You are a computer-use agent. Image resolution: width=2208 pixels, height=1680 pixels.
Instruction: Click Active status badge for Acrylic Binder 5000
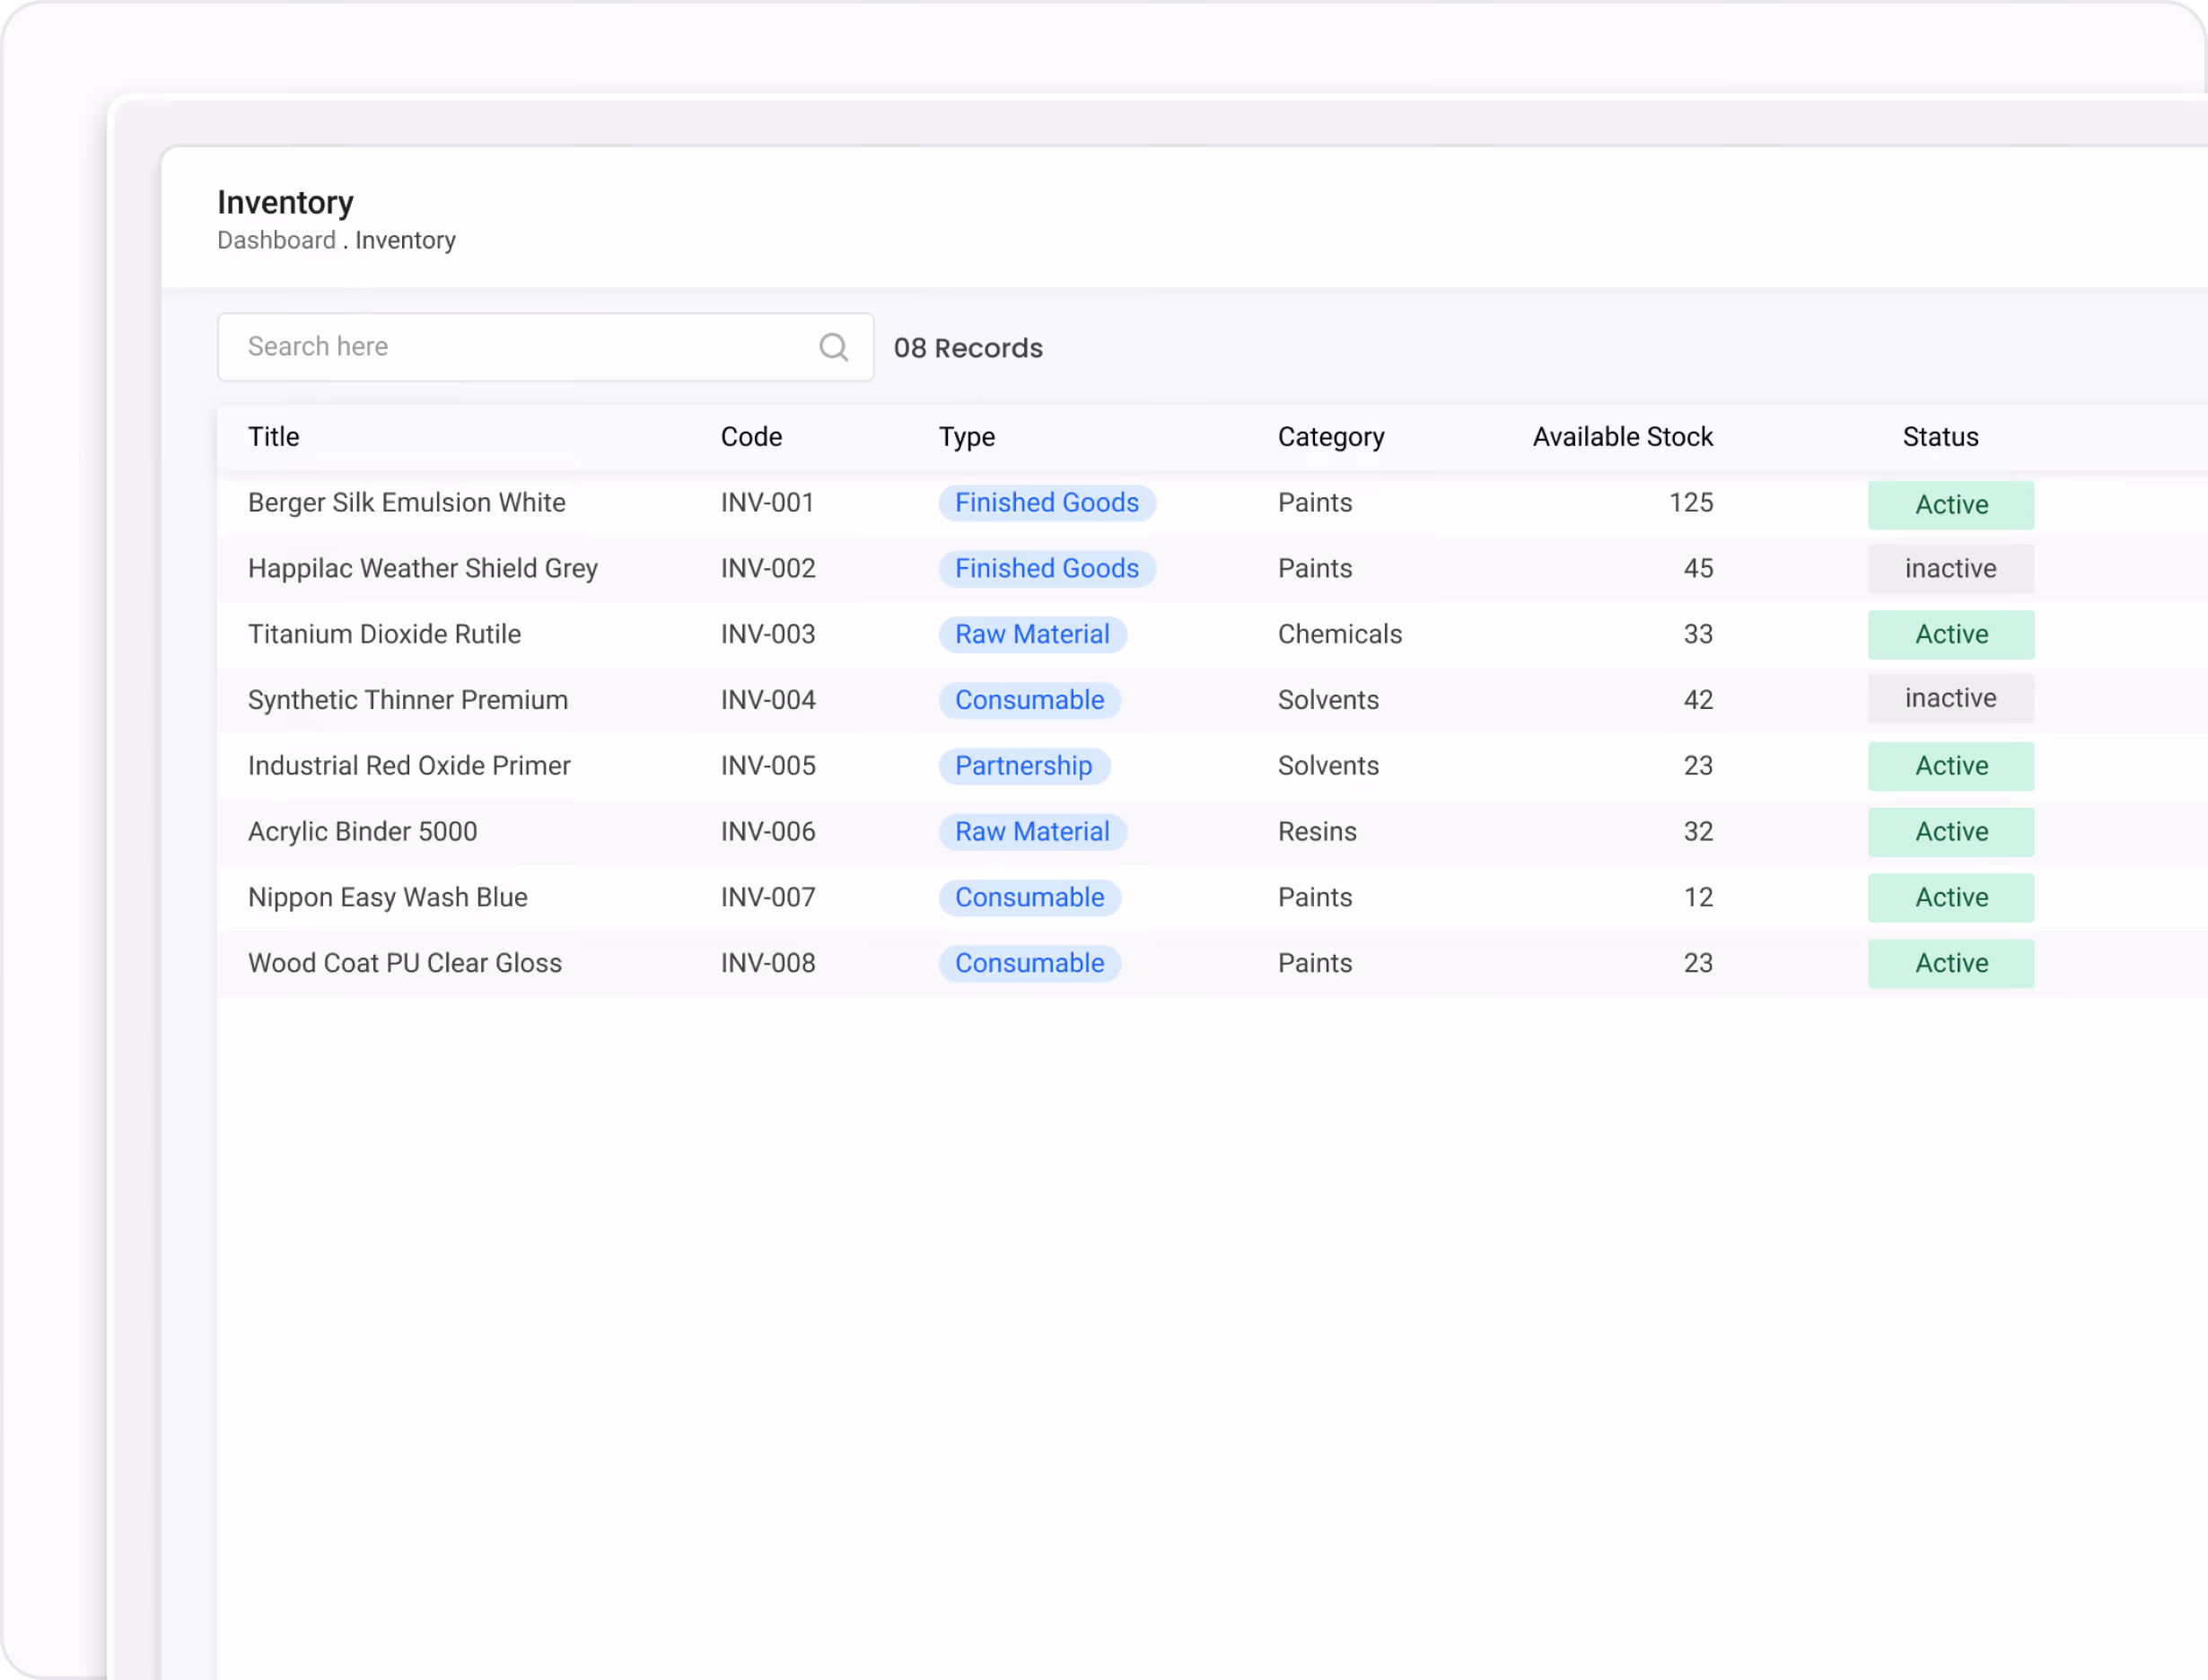[x=1950, y=832]
